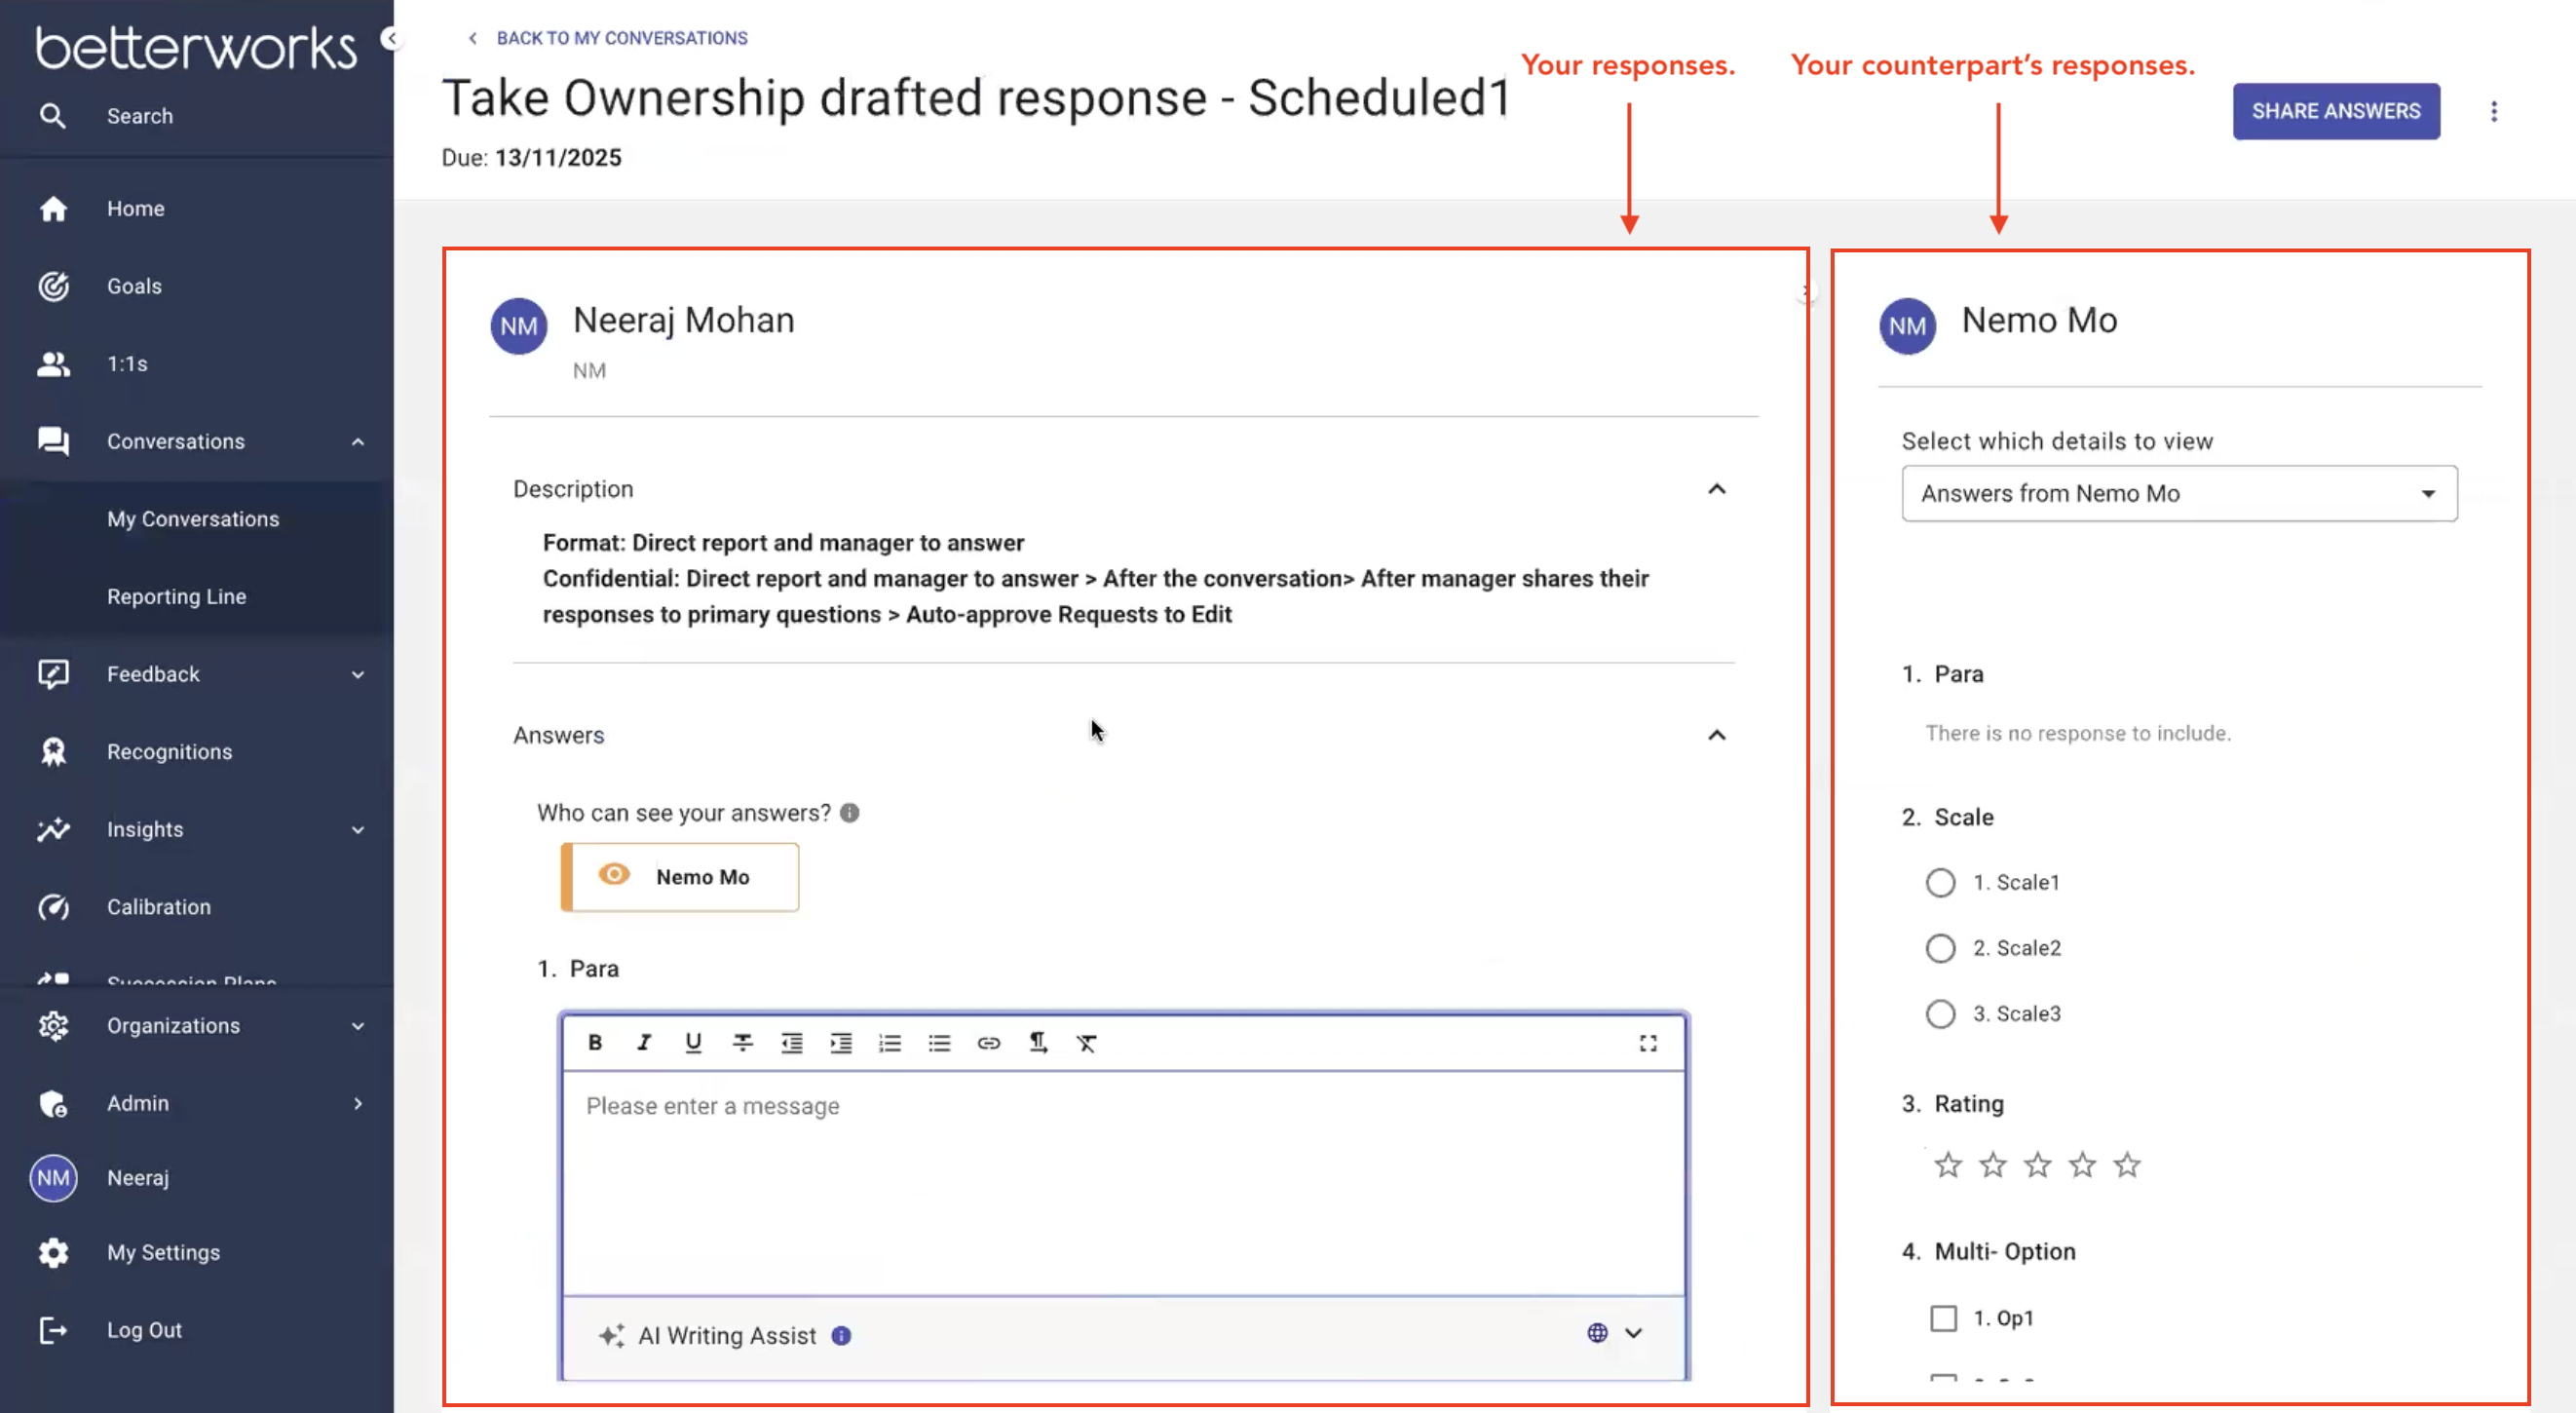2576x1413 pixels.
Task: Go to Reporting Line menu item
Action: pyautogui.click(x=177, y=596)
